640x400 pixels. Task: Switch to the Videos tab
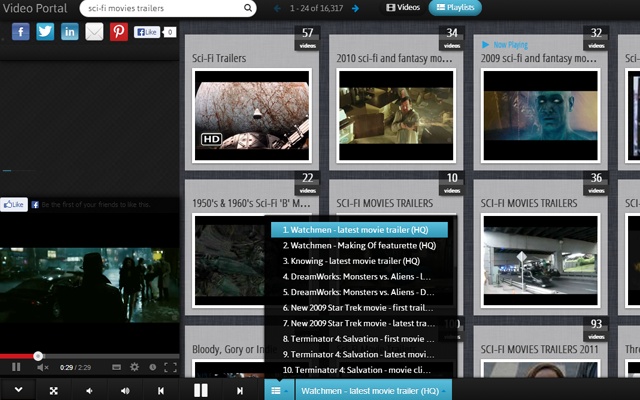pyautogui.click(x=403, y=7)
